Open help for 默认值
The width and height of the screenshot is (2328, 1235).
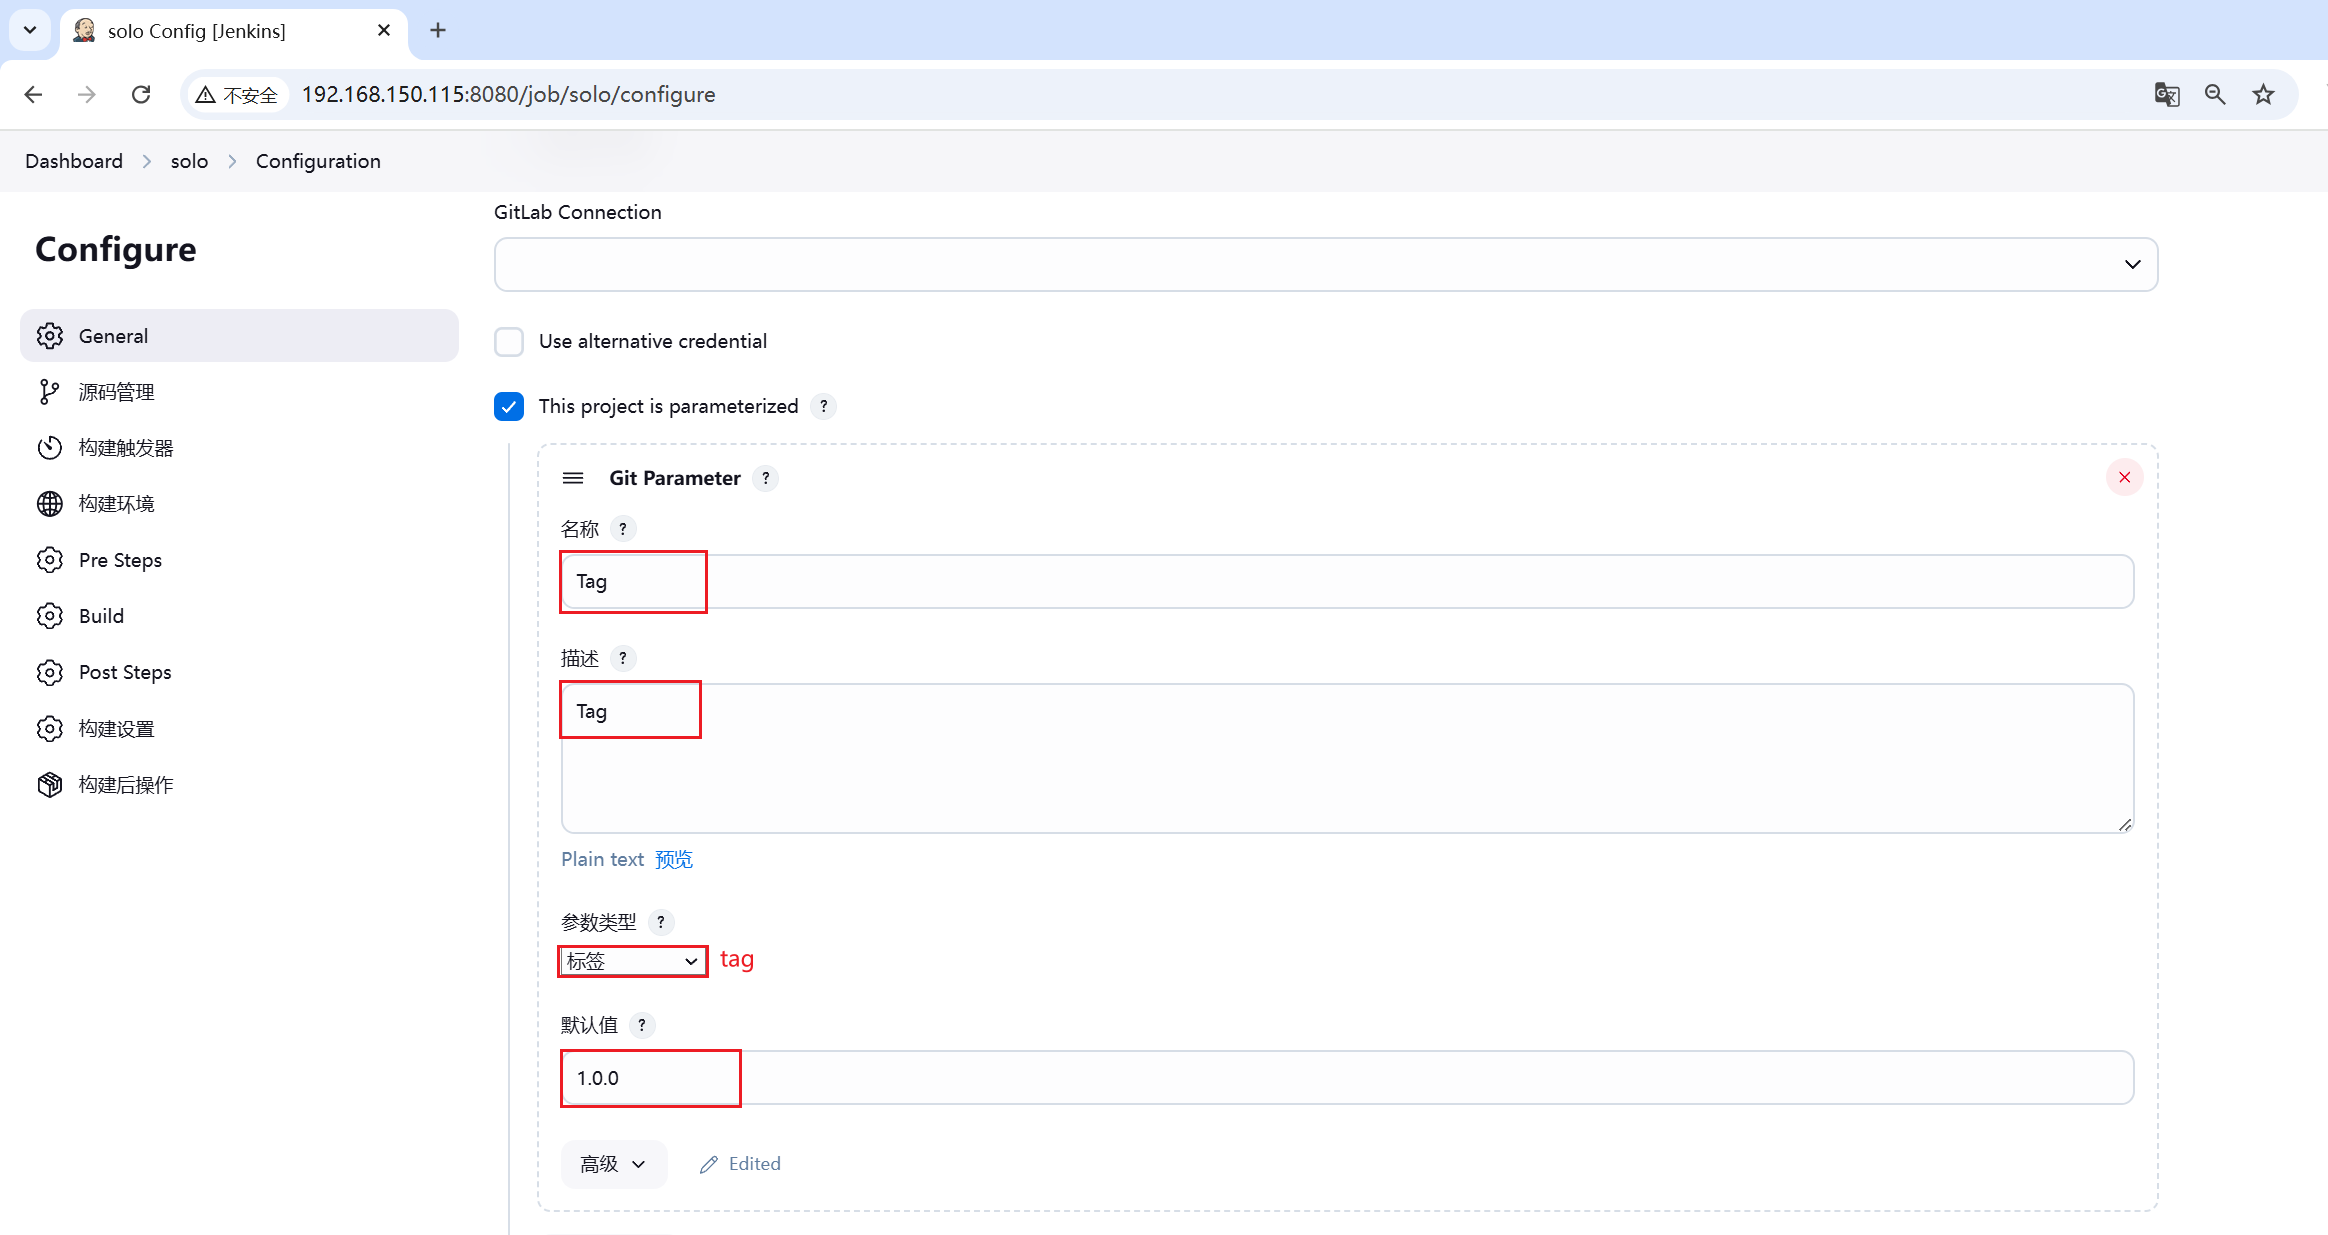[642, 1025]
